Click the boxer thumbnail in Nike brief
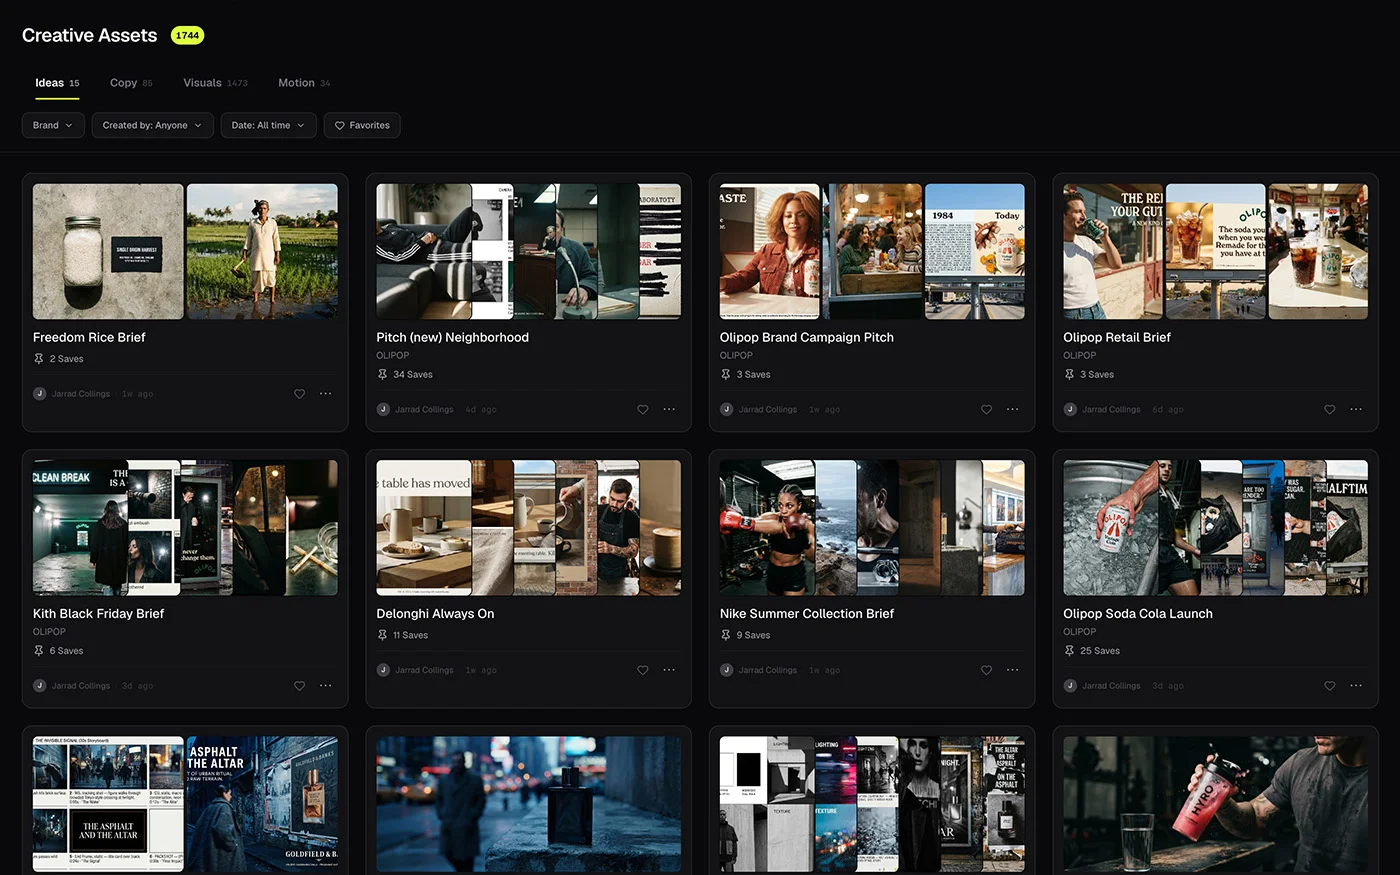1400x875 pixels. [767, 527]
